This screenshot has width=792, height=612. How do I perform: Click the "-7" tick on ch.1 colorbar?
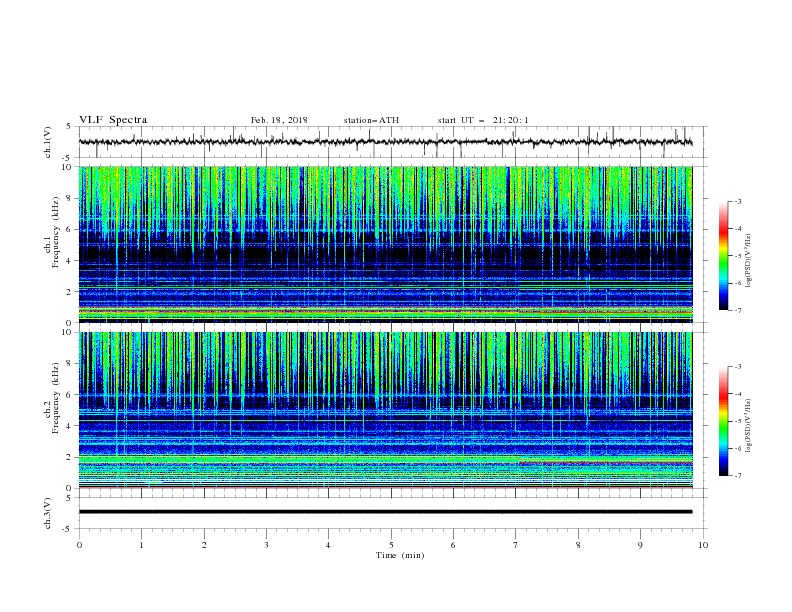pyautogui.click(x=738, y=310)
